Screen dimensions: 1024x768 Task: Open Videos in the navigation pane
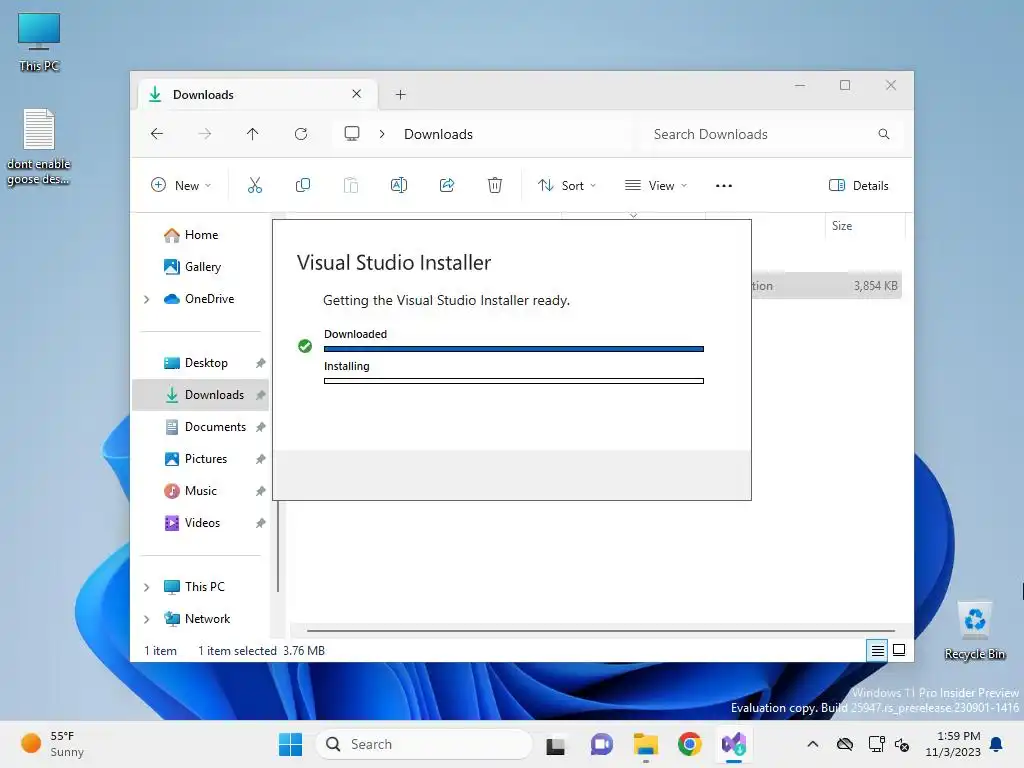pos(202,522)
